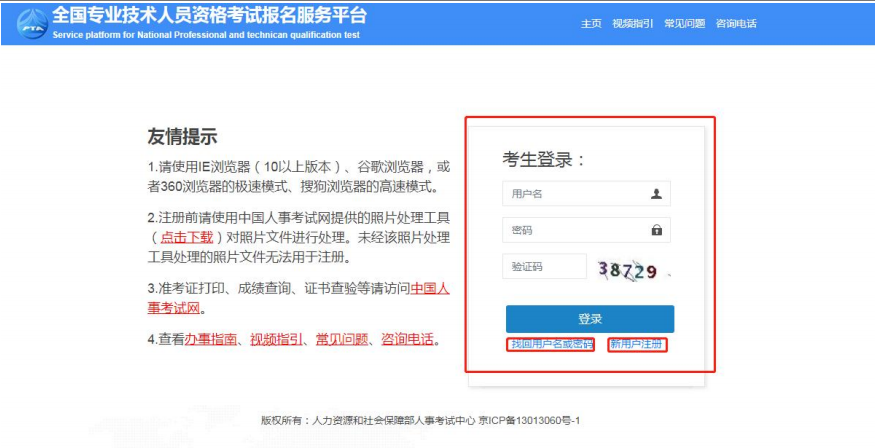875x448 pixels.
Task: Click the PTA logo in header
Action: pyautogui.click(x=32, y=23)
